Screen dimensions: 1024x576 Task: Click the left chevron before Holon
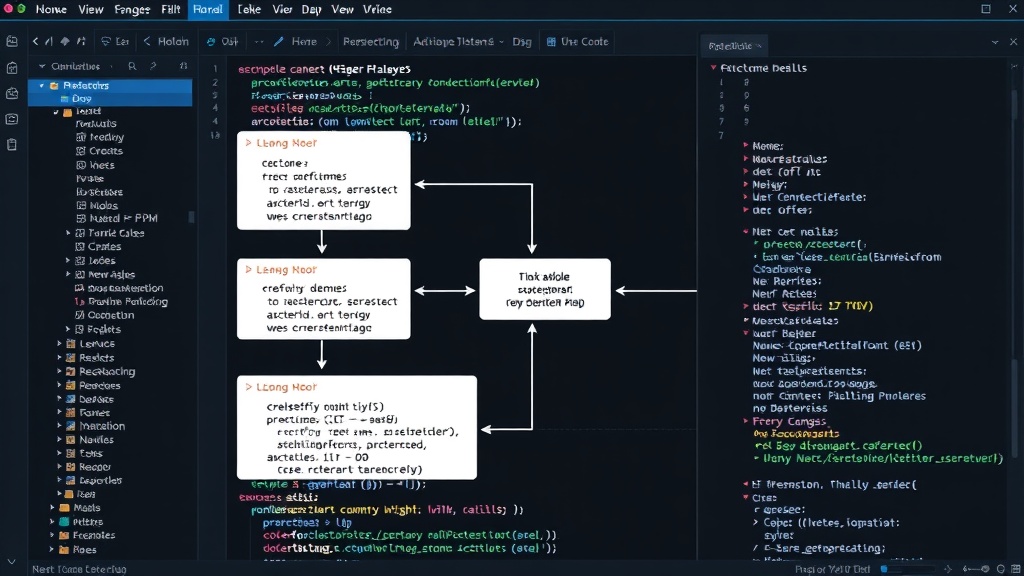[147, 41]
